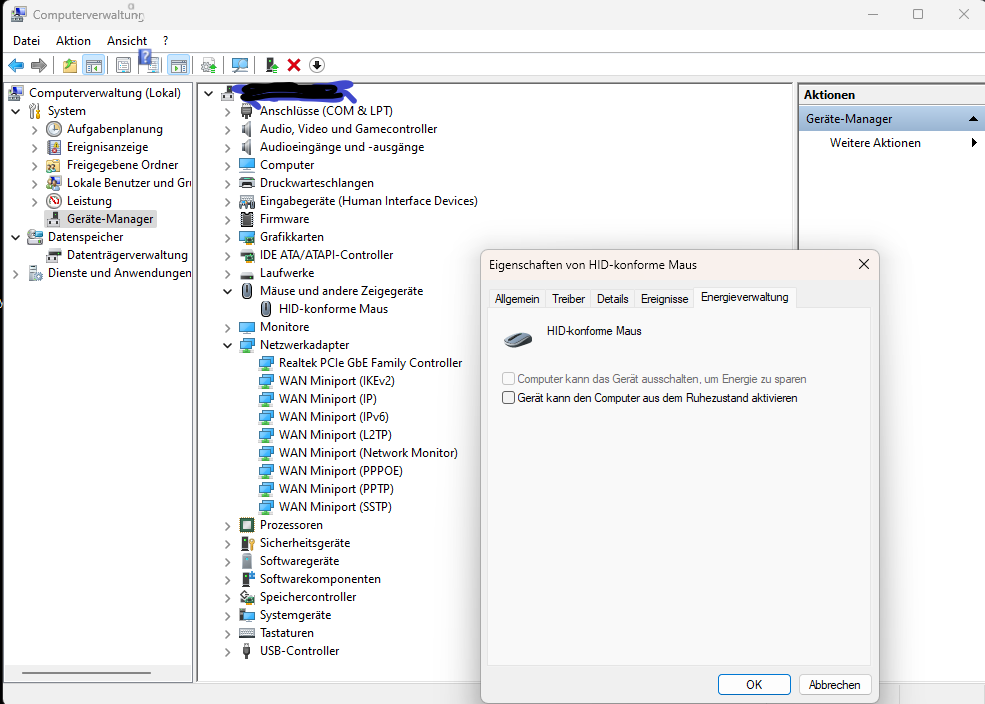Enable 'Gerät kann den Computer aus dem Ruhezustand aktivieren'
The image size is (985, 704).
point(508,398)
